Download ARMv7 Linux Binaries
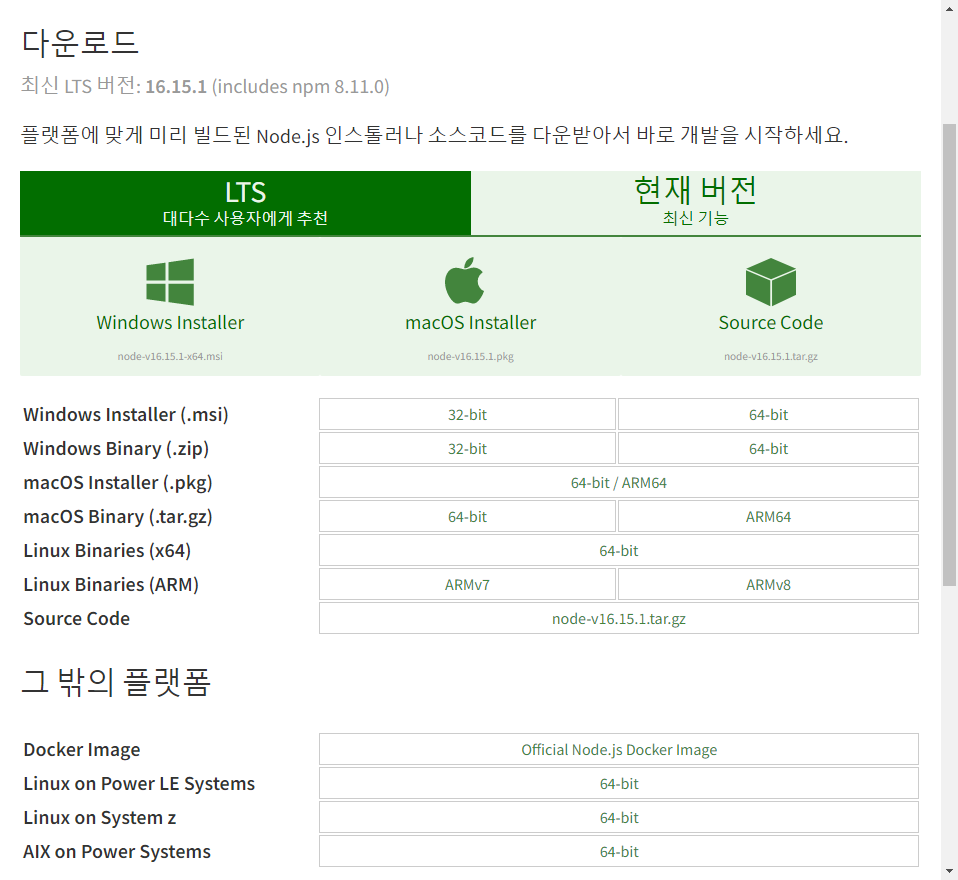 click(x=467, y=585)
